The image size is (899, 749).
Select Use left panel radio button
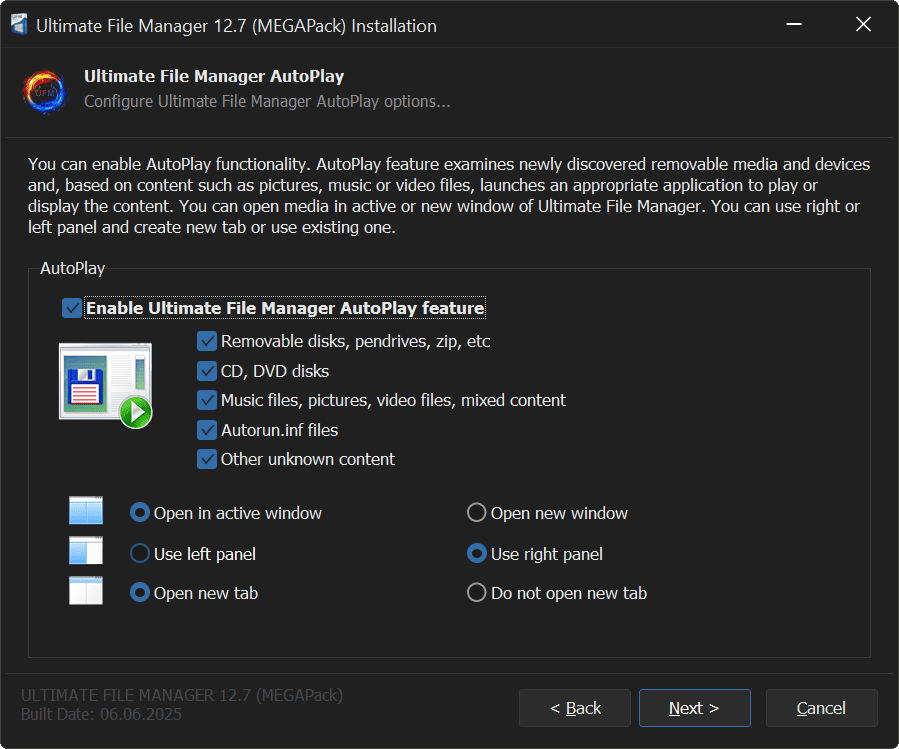coord(140,553)
